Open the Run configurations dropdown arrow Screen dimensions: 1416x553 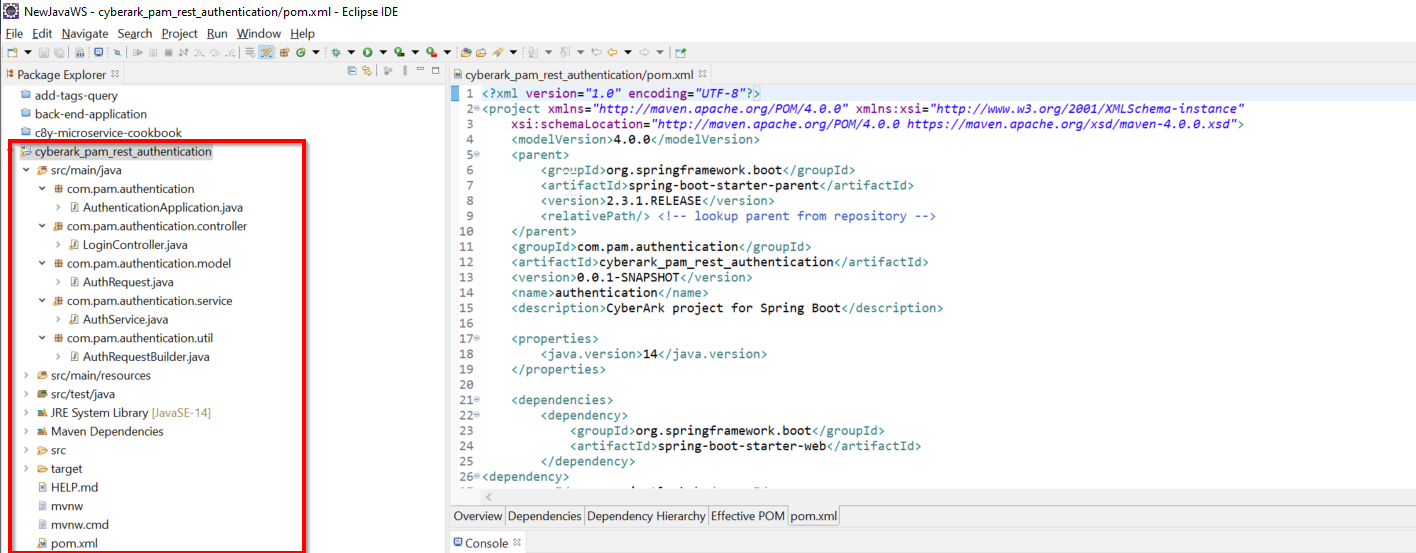383,52
